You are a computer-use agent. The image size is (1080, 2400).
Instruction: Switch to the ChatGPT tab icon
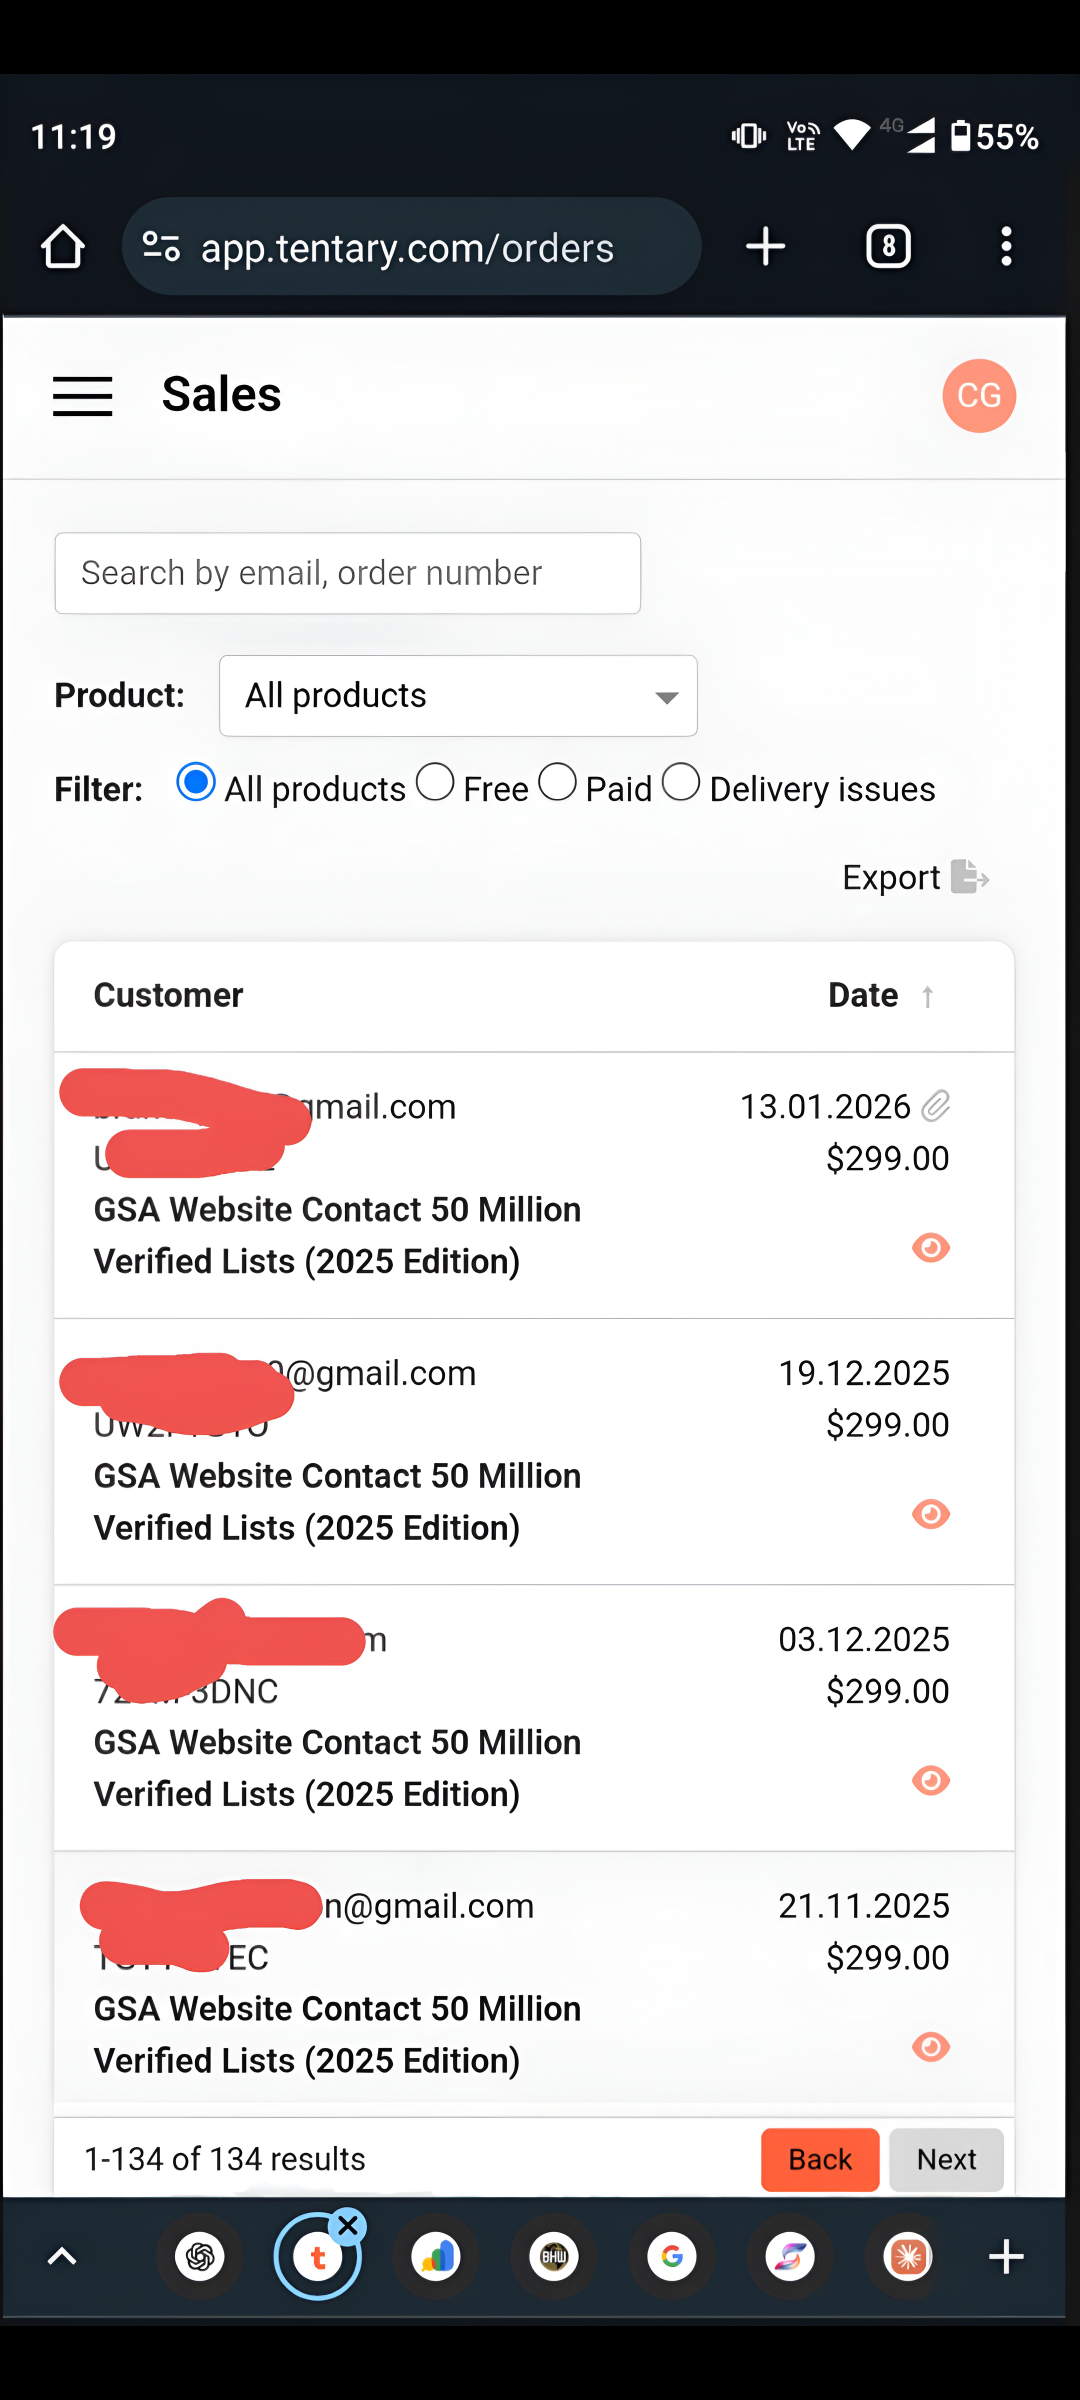point(200,2257)
